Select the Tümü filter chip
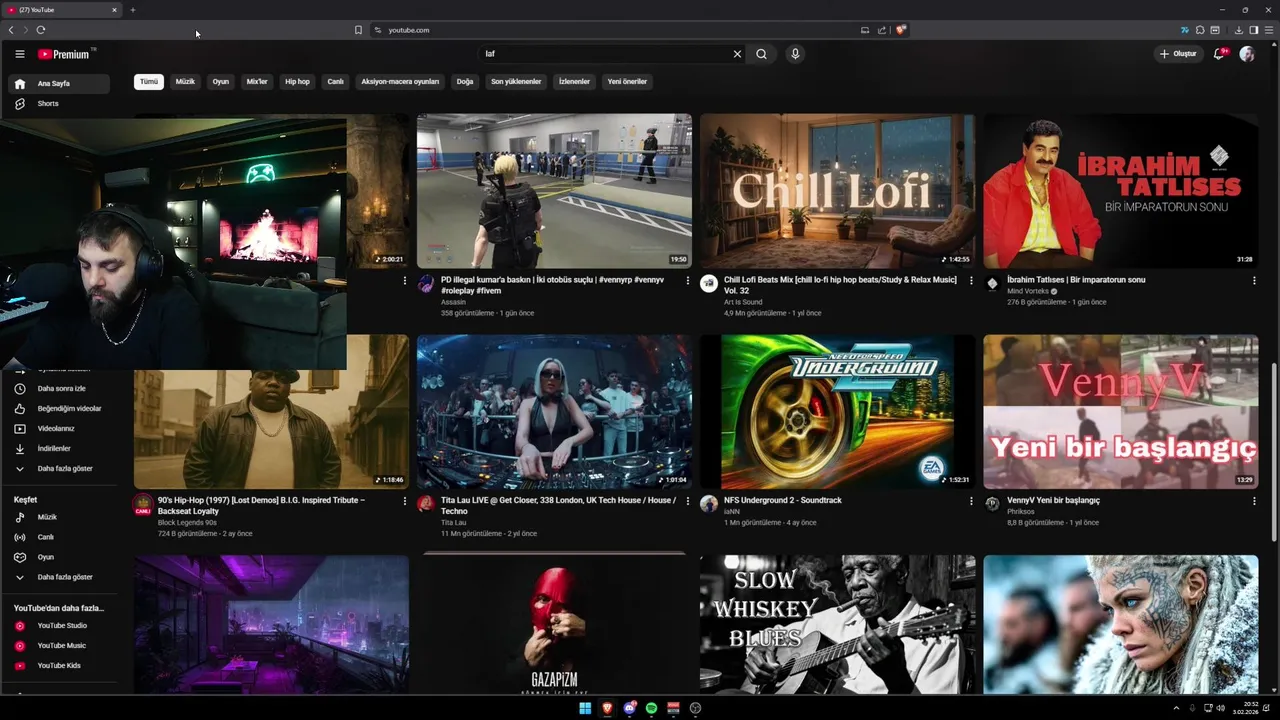This screenshot has height=720, width=1280. (x=149, y=82)
